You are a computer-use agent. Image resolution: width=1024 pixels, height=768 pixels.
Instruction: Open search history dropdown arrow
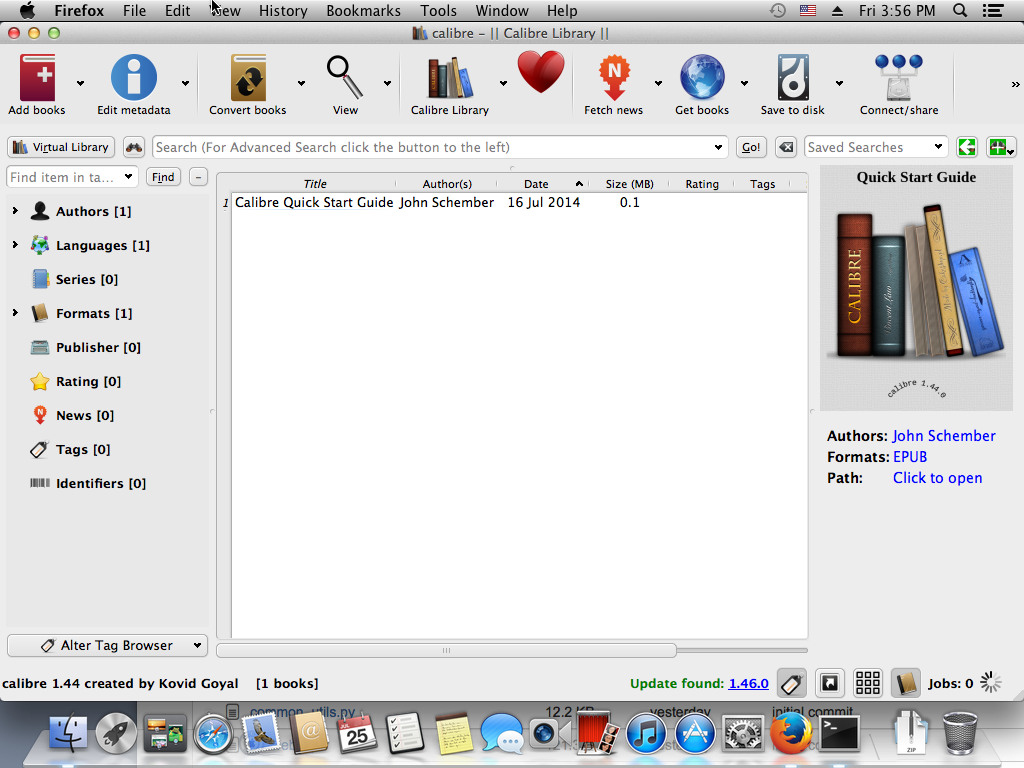click(x=718, y=147)
